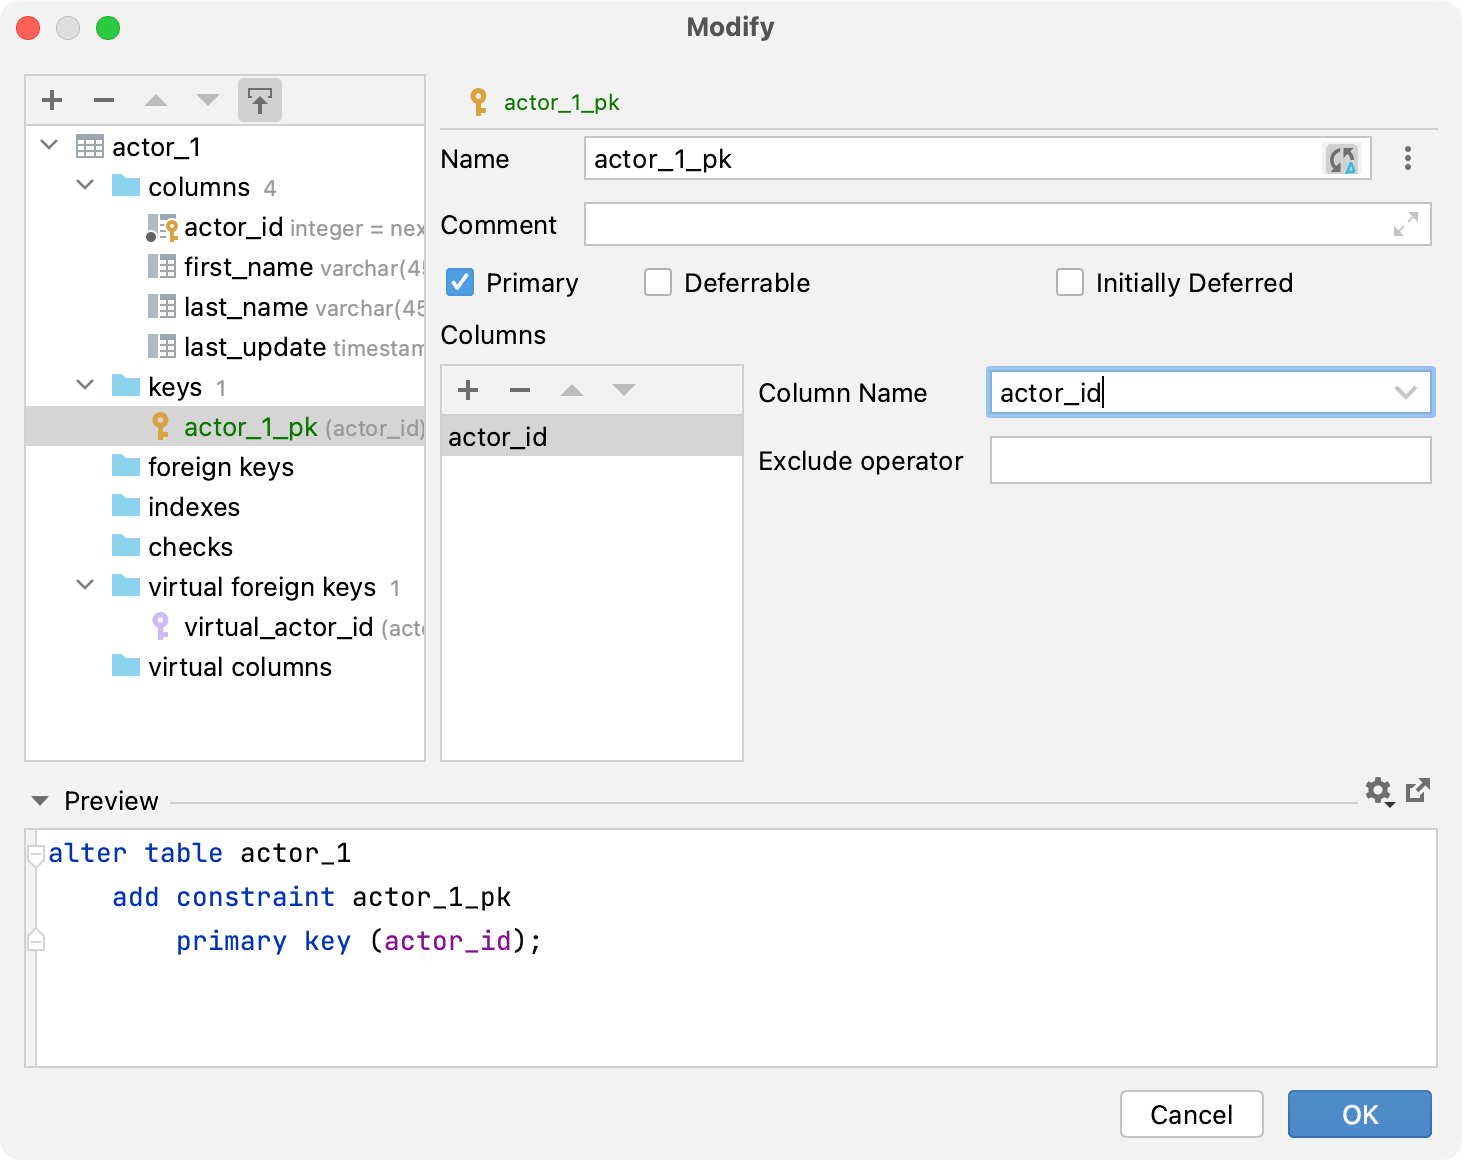Click the rename-generator icon inside the Name field
Image resolution: width=1462 pixels, height=1160 pixels.
[1343, 158]
